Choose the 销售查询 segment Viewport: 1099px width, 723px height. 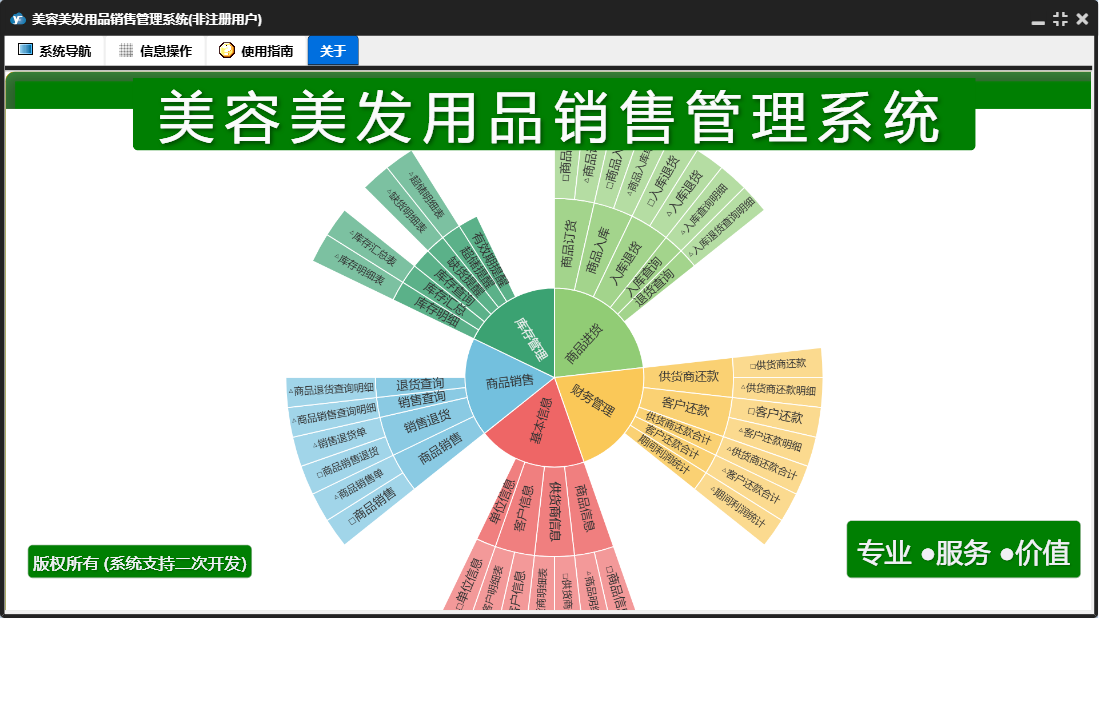click(422, 399)
